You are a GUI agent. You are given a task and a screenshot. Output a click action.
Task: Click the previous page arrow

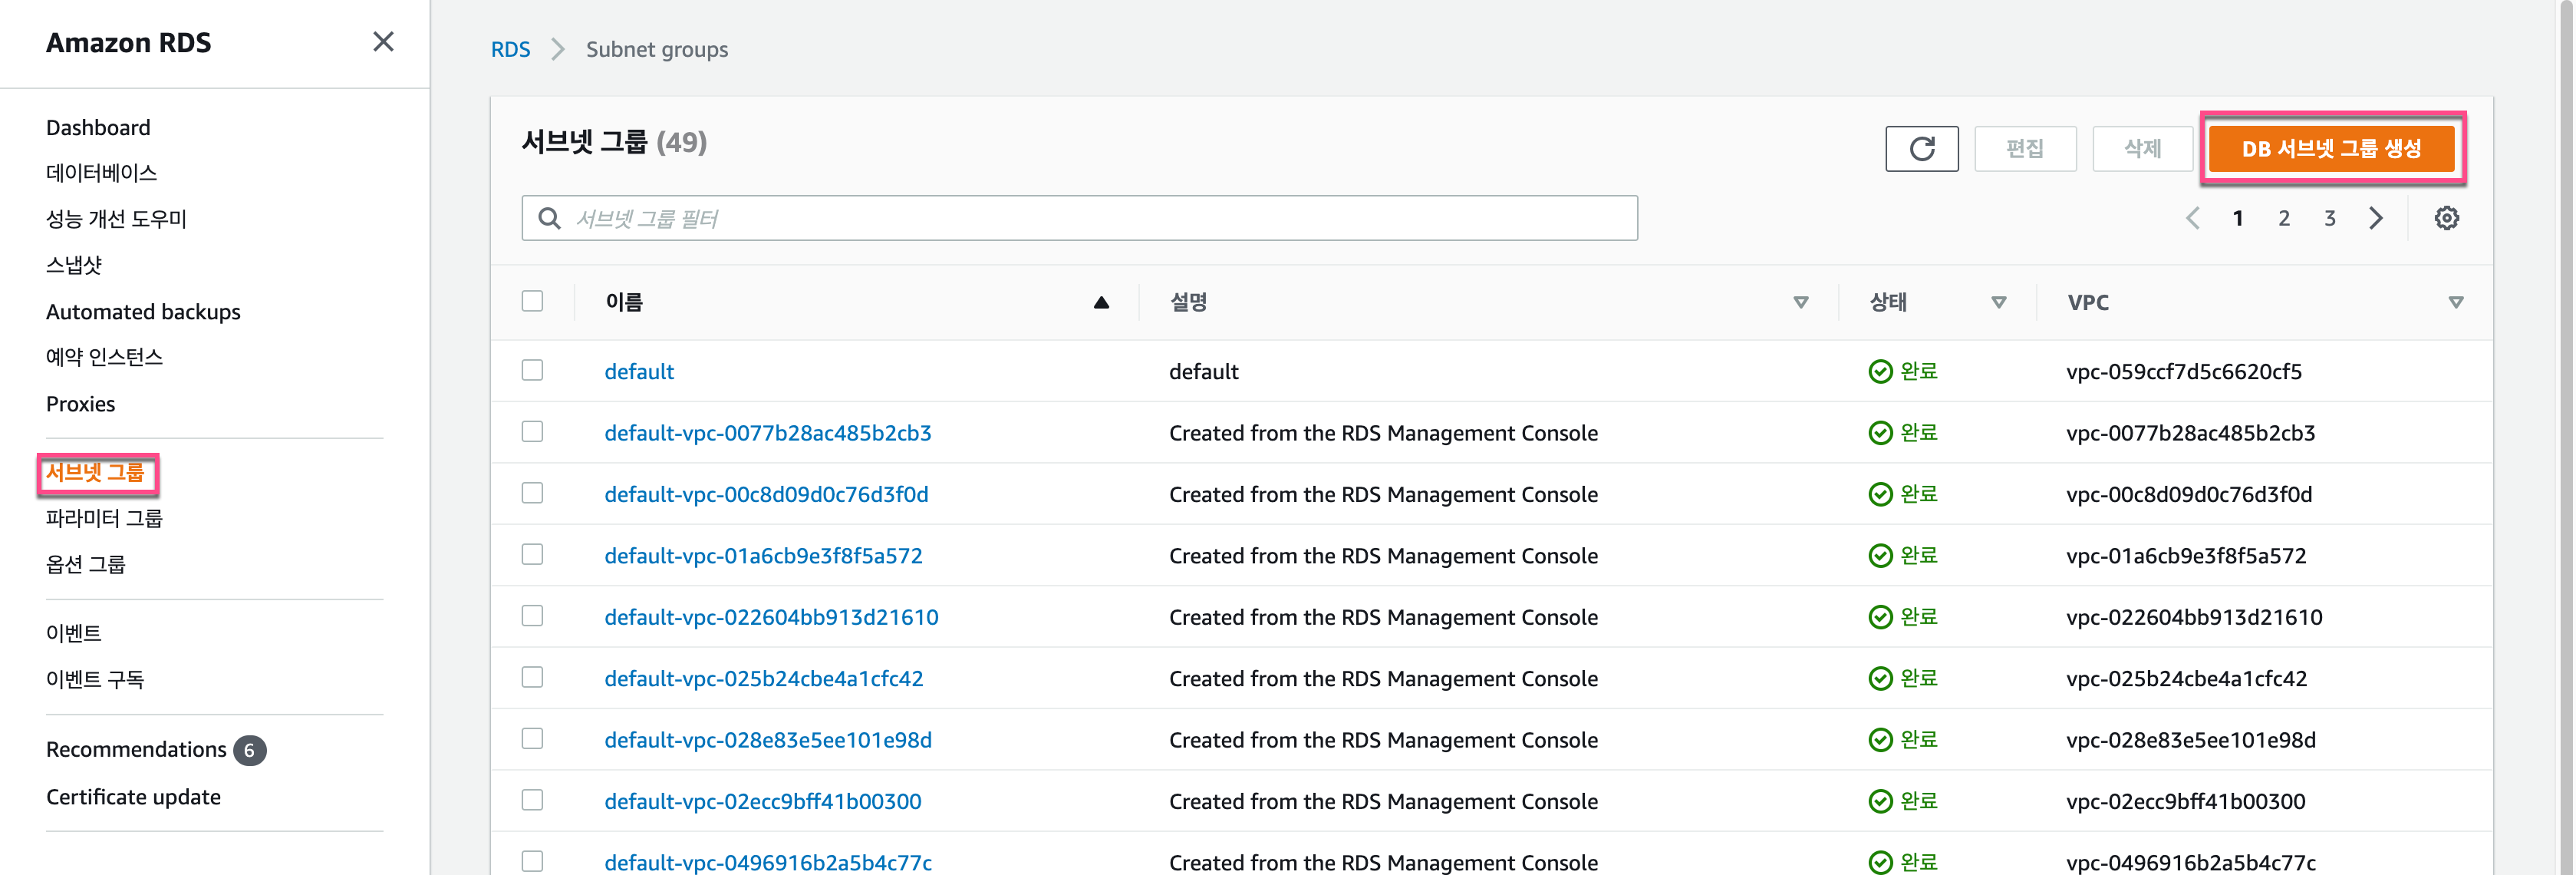point(2192,218)
